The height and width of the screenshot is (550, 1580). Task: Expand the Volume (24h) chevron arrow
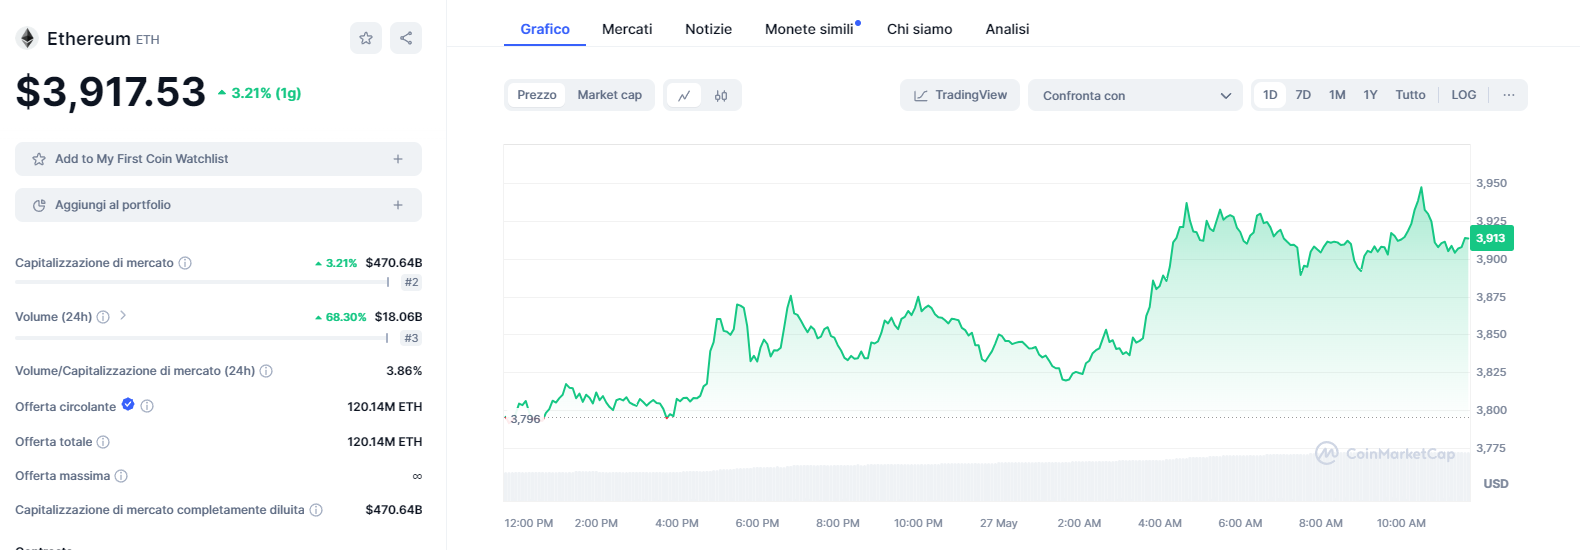coord(123,316)
